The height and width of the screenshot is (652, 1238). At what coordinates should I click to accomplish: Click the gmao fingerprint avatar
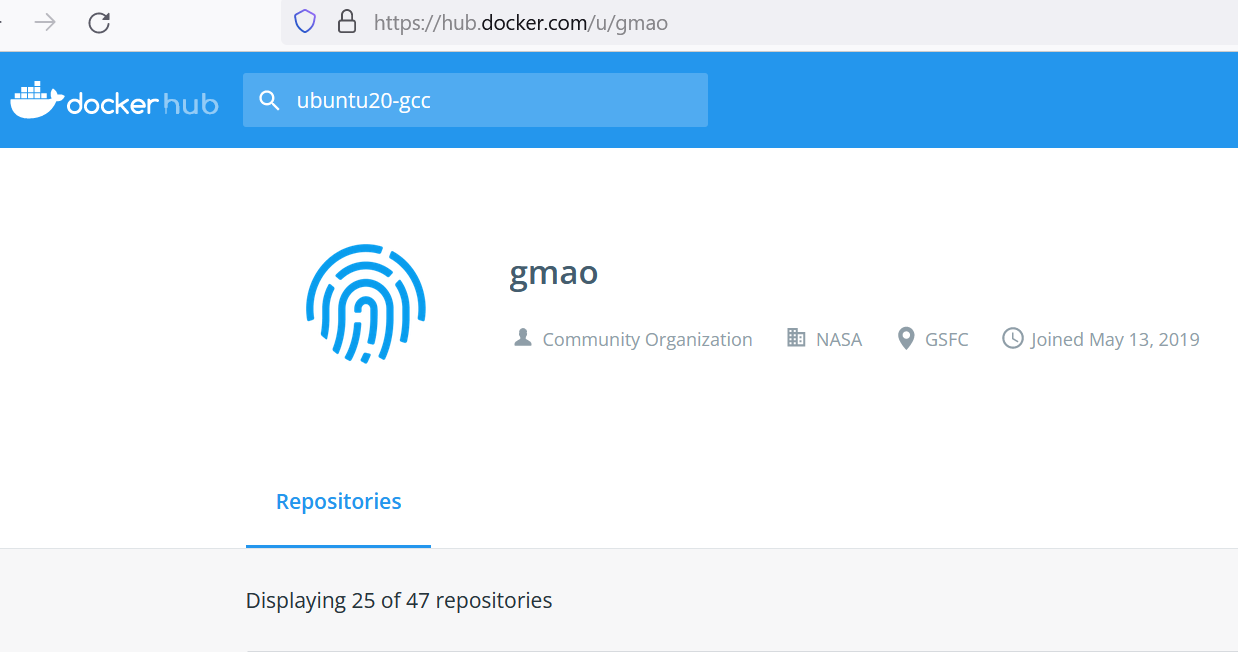tap(366, 303)
